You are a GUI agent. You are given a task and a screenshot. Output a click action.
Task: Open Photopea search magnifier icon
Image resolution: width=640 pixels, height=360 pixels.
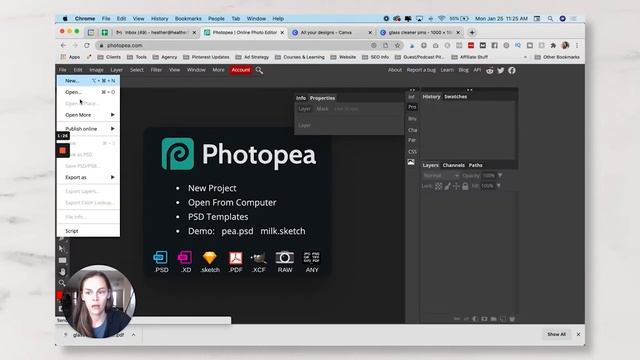point(259,70)
